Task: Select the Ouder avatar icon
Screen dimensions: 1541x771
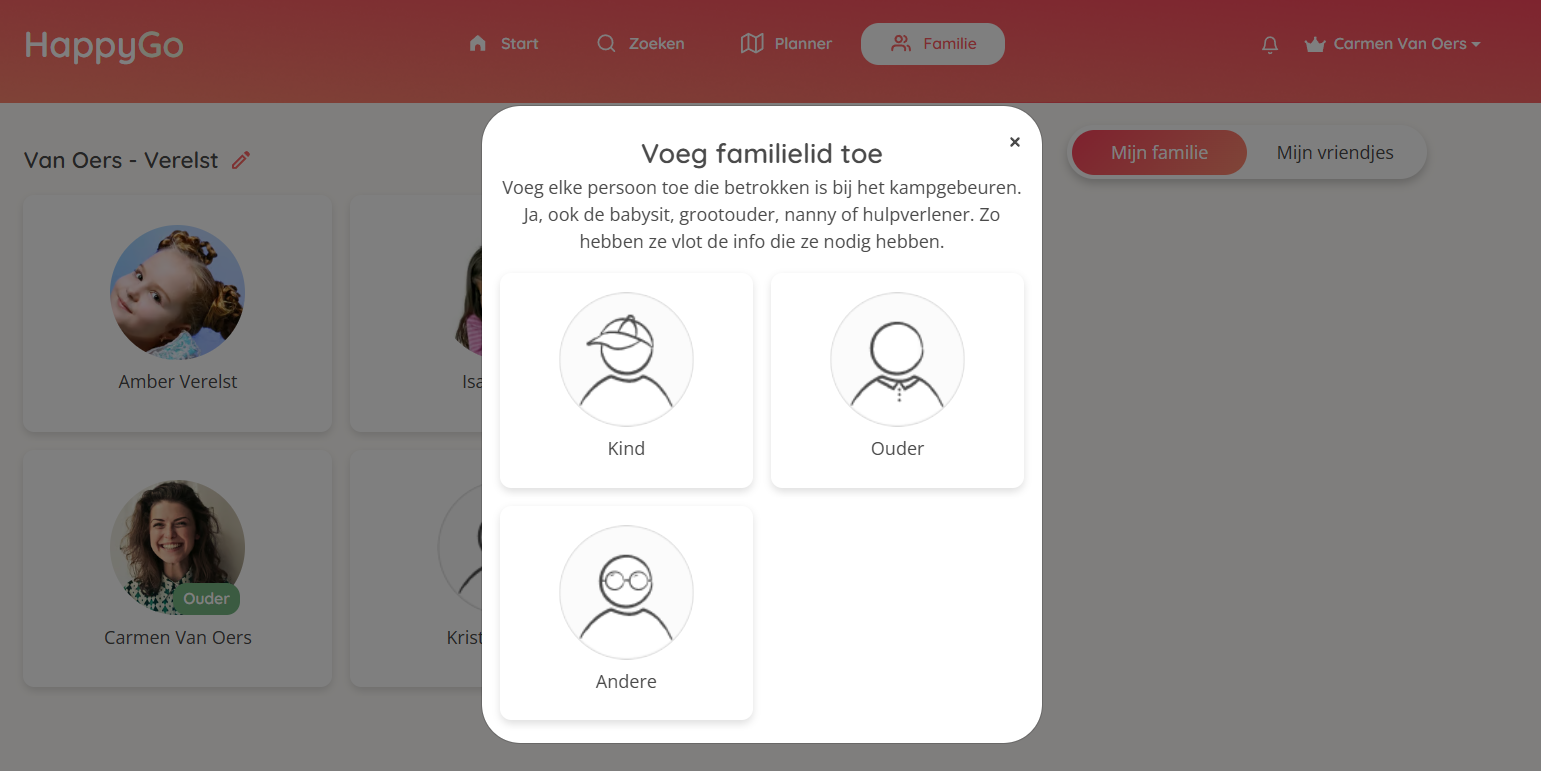Action: [897, 359]
